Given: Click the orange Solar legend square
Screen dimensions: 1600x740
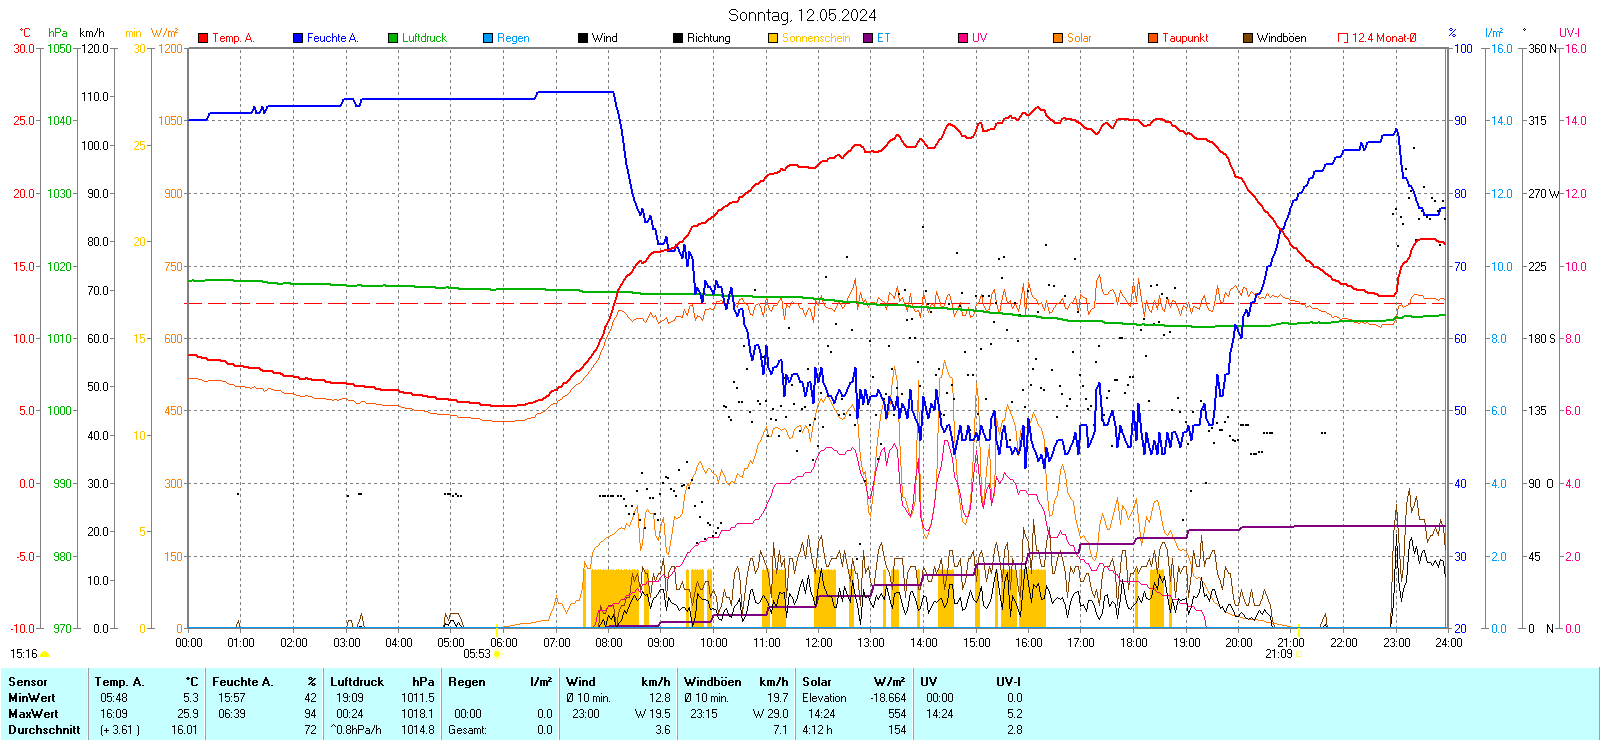Looking at the screenshot, I should [1058, 38].
